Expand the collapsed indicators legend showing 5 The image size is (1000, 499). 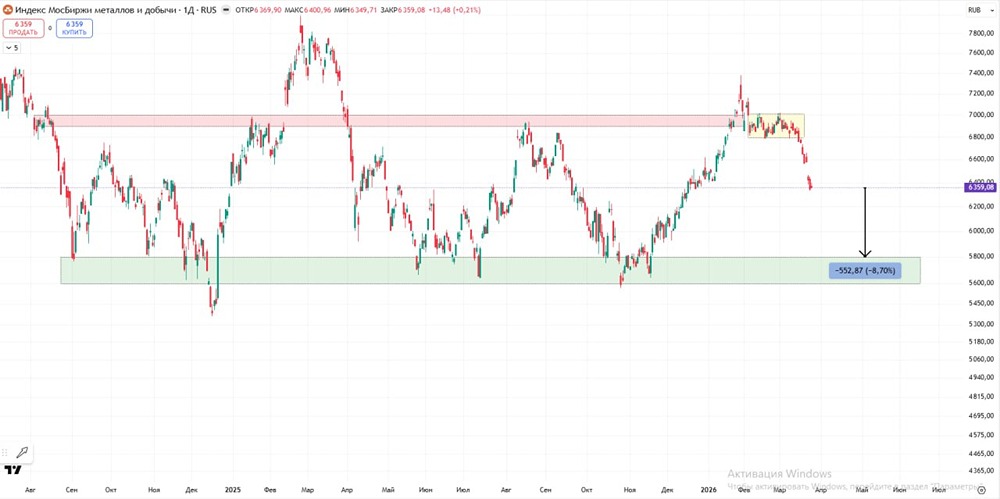click(x=11, y=47)
